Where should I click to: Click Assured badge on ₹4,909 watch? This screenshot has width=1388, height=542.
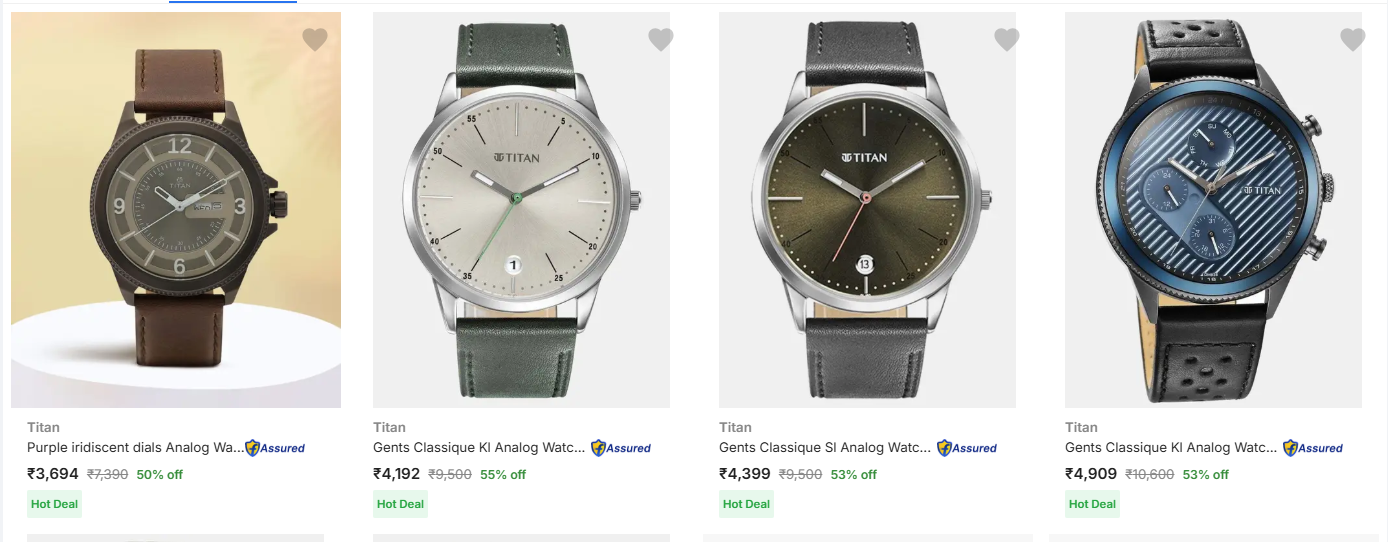1313,448
